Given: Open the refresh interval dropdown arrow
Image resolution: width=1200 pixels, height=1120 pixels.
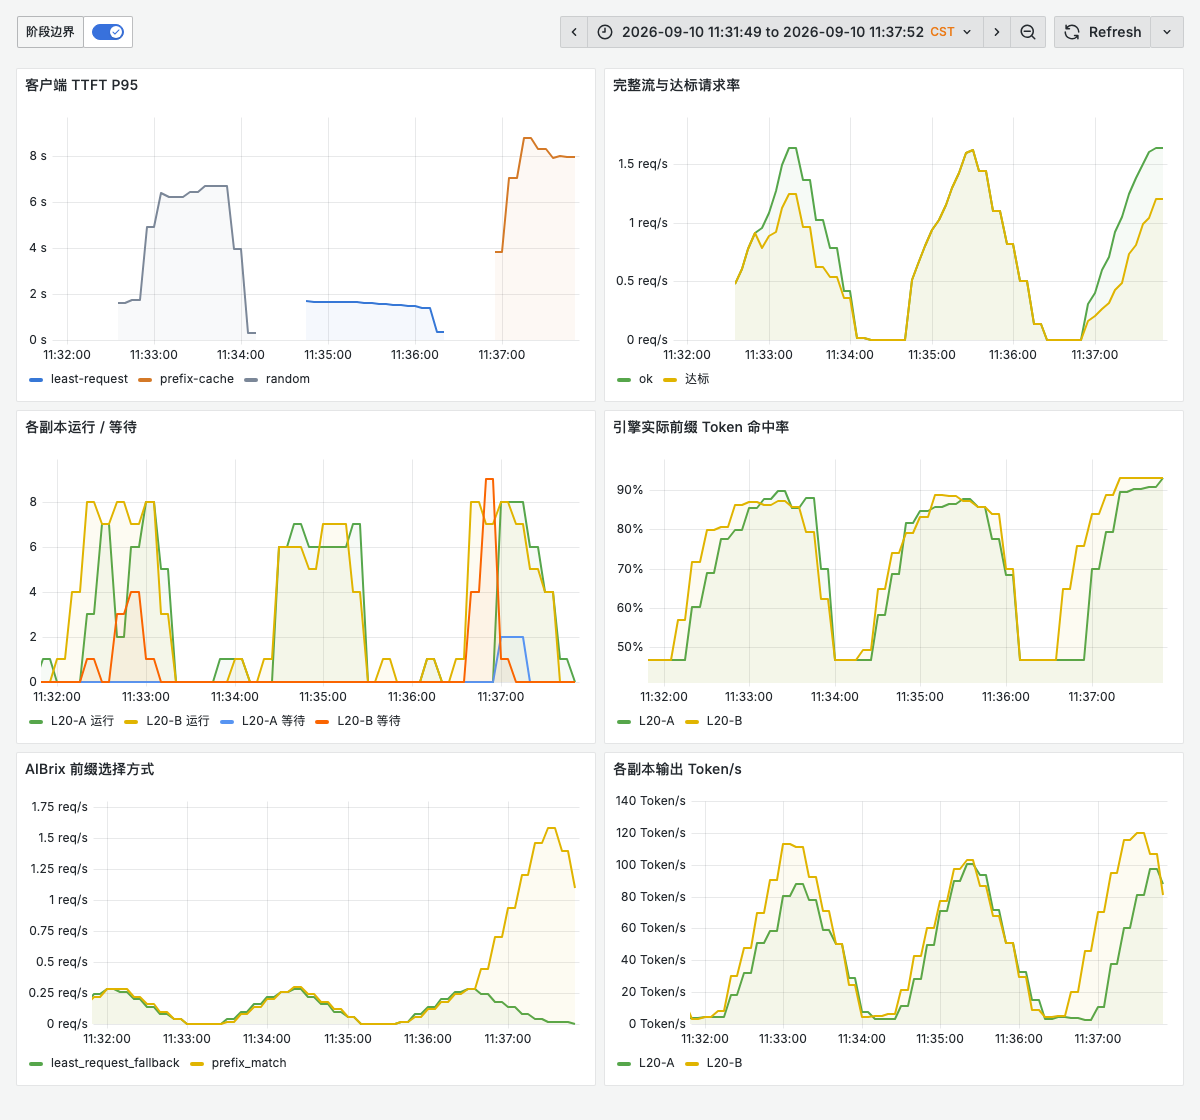Looking at the screenshot, I should 1167,32.
